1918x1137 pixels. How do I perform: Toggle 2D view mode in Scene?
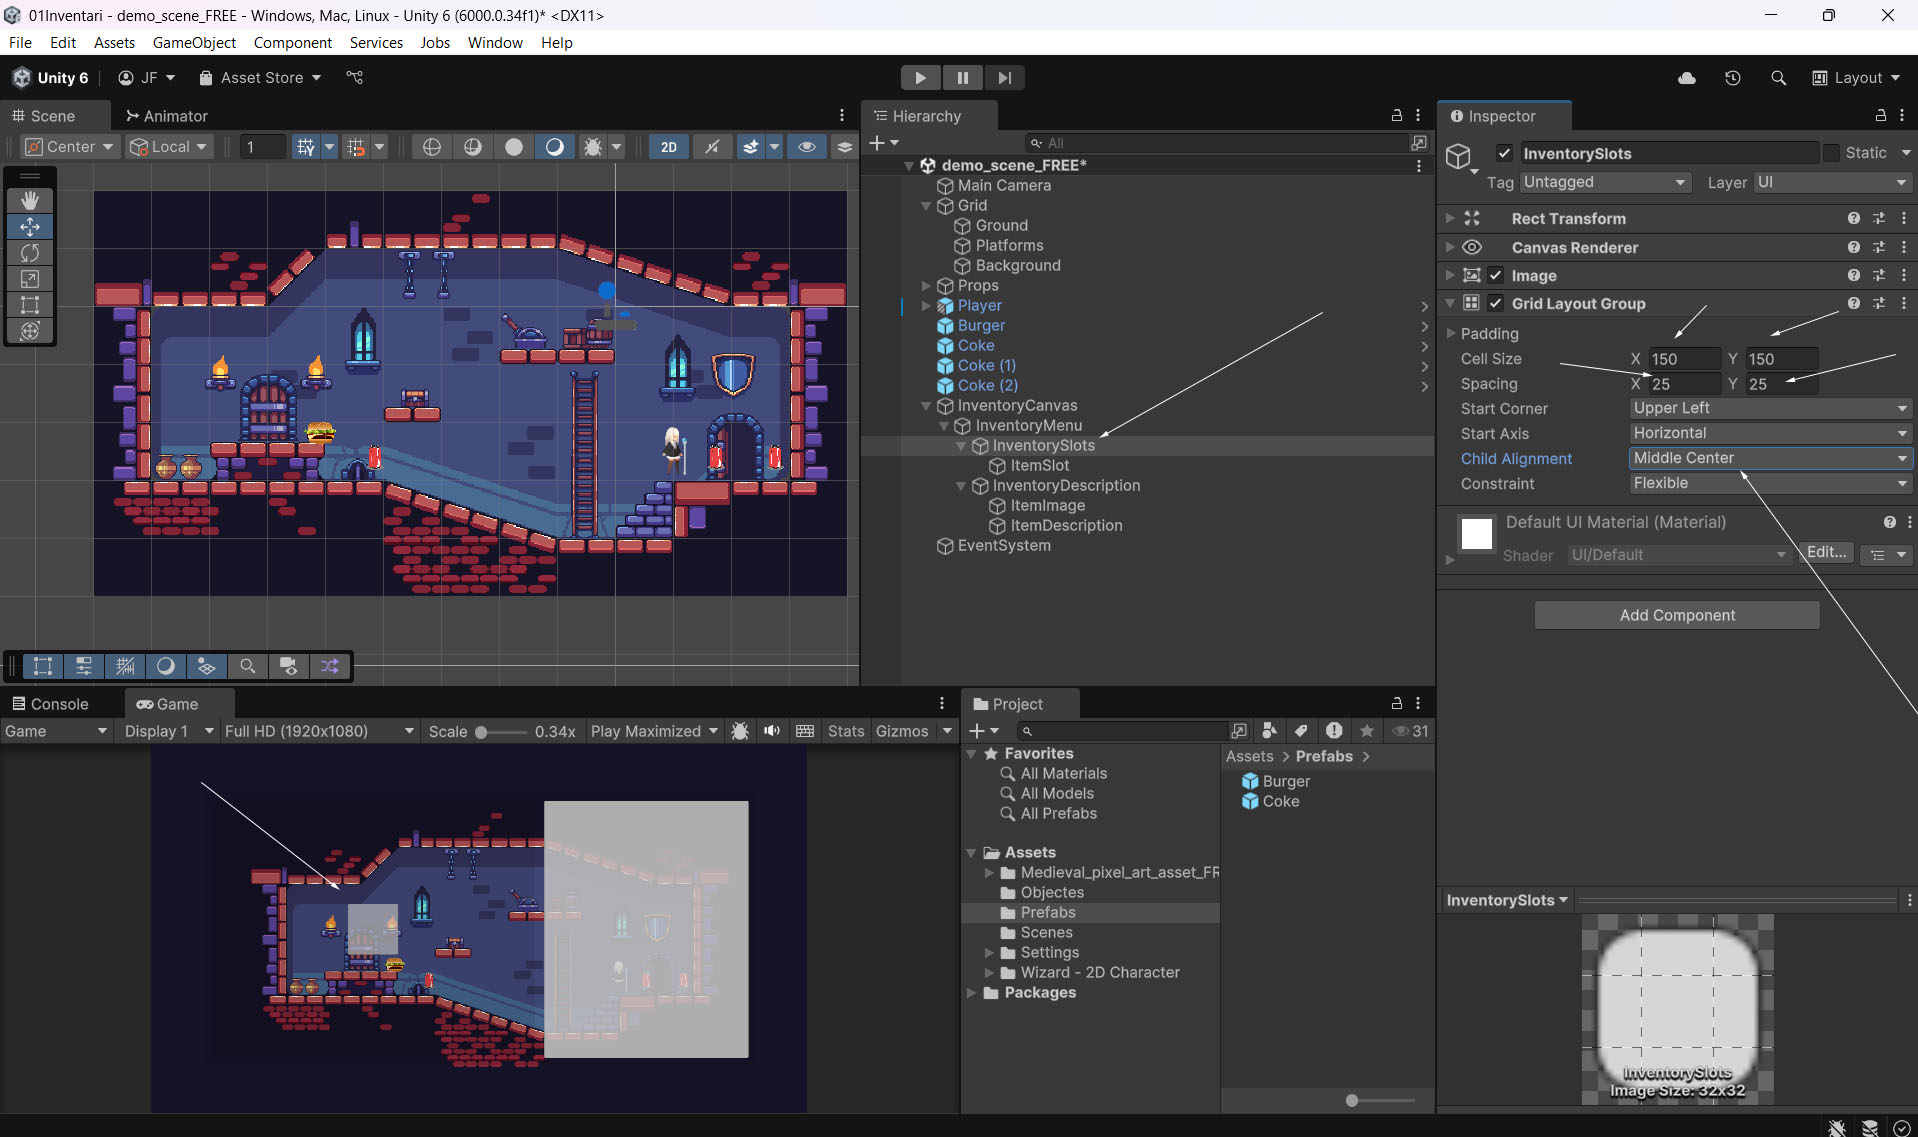(x=668, y=147)
